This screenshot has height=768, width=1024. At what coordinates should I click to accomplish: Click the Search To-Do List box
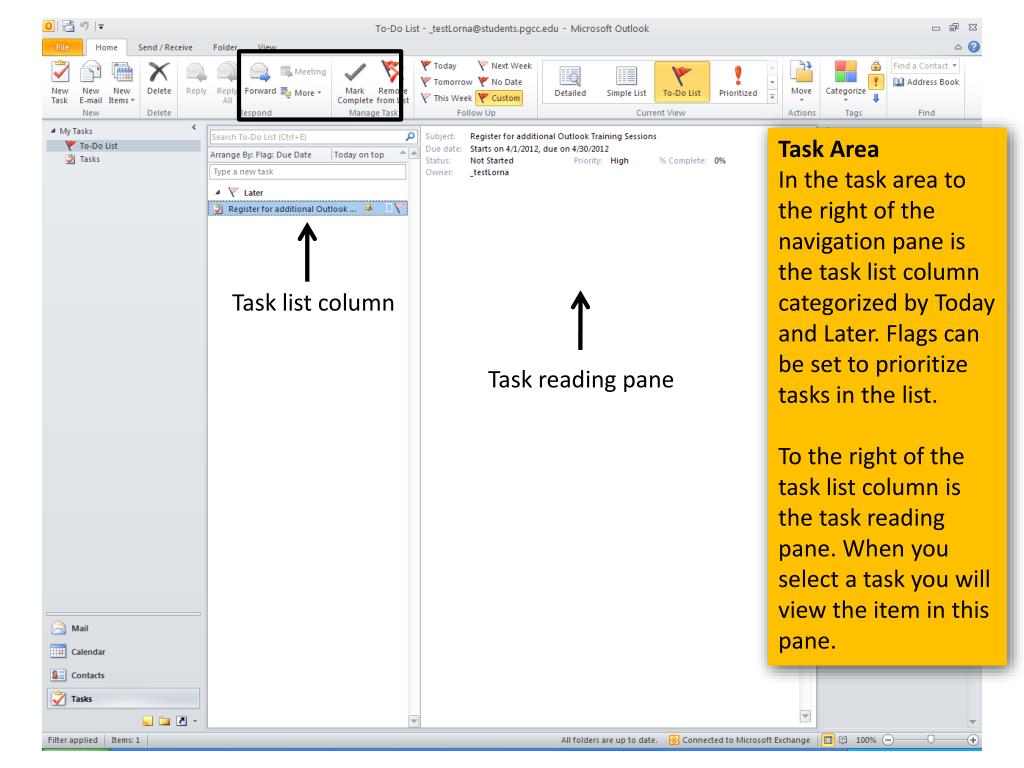click(306, 137)
